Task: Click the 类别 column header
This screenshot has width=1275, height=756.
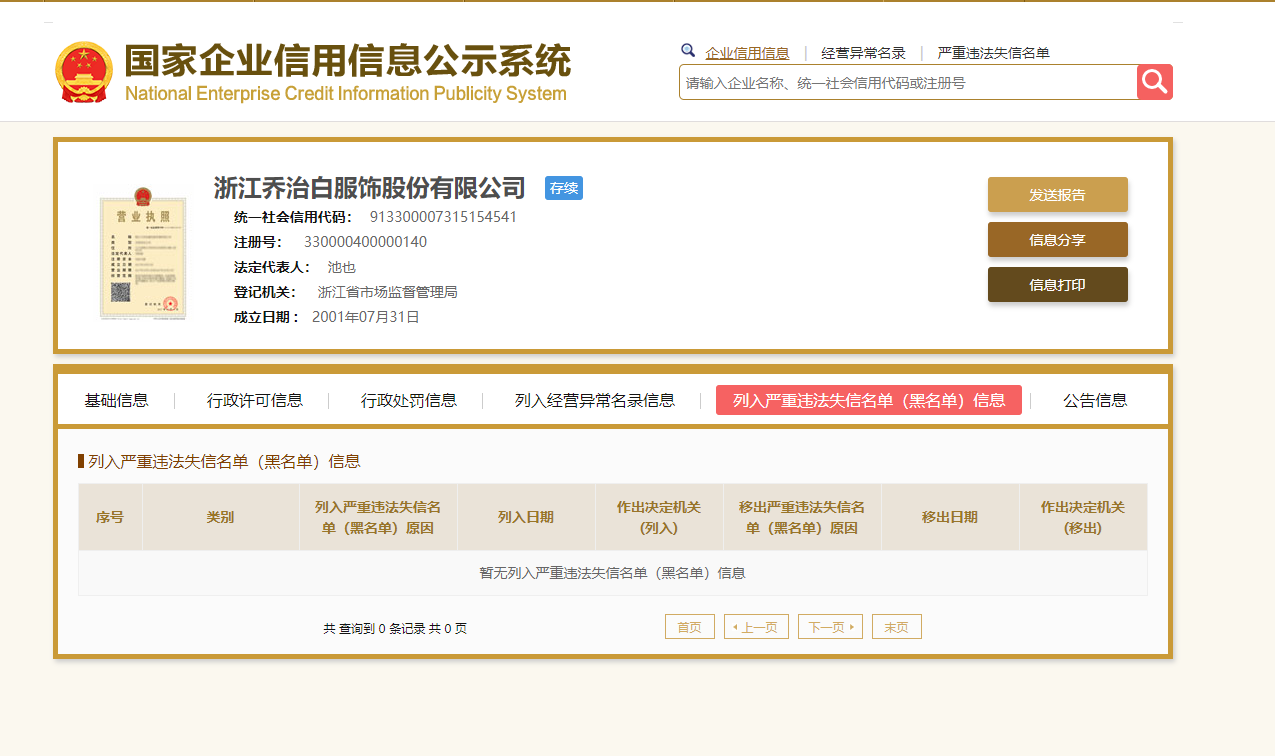Action: (220, 517)
